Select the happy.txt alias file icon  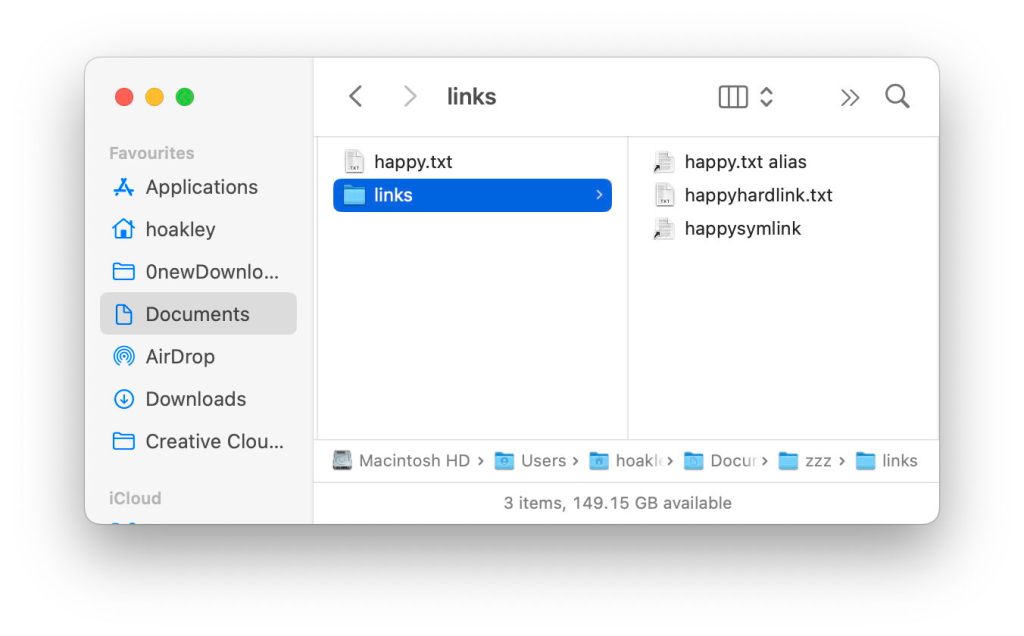(x=663, y=162)
